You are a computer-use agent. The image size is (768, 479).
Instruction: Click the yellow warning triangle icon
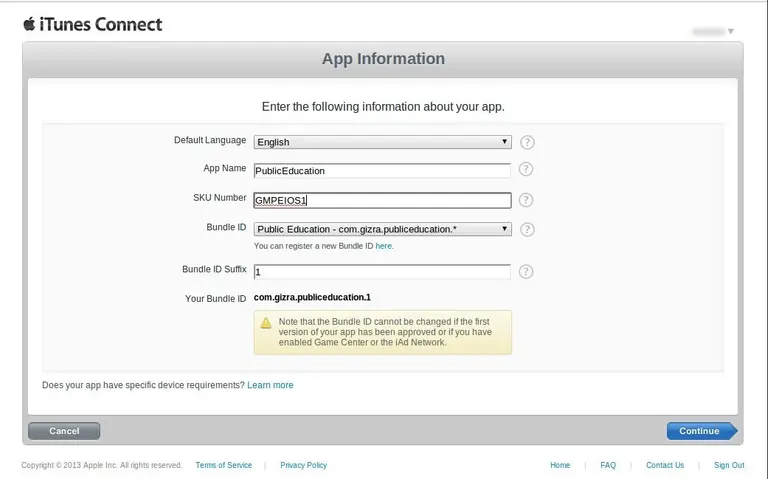(266, 323)
